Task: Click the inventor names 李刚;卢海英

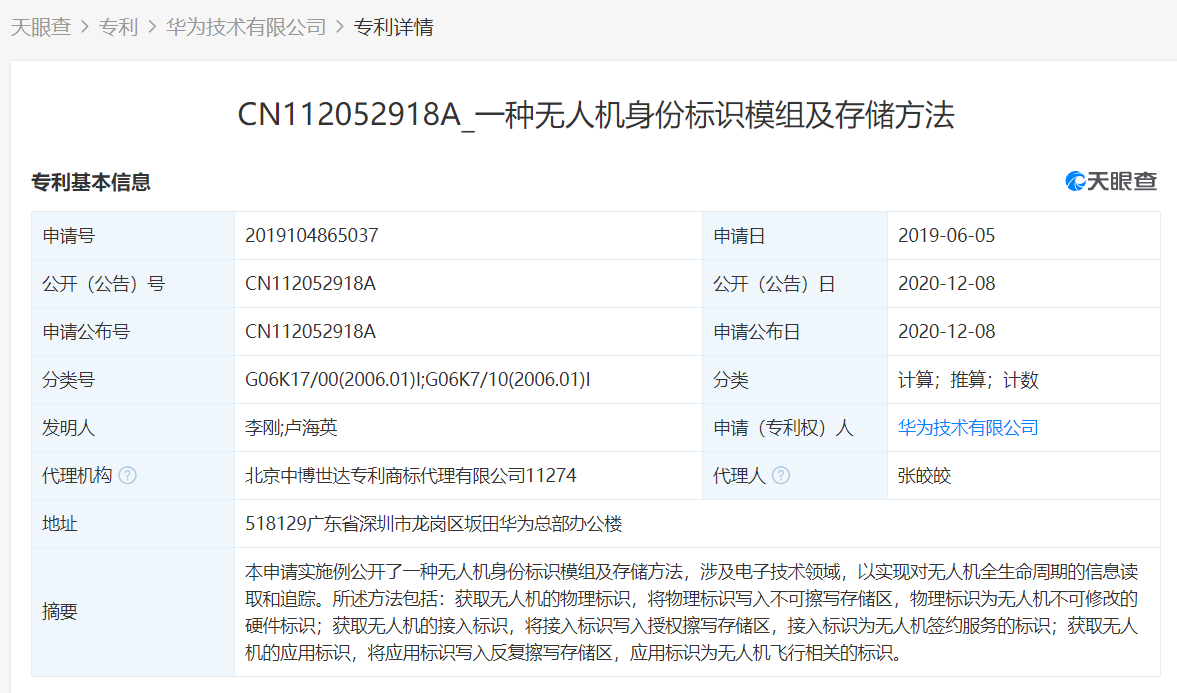Action: coord(291,428)
